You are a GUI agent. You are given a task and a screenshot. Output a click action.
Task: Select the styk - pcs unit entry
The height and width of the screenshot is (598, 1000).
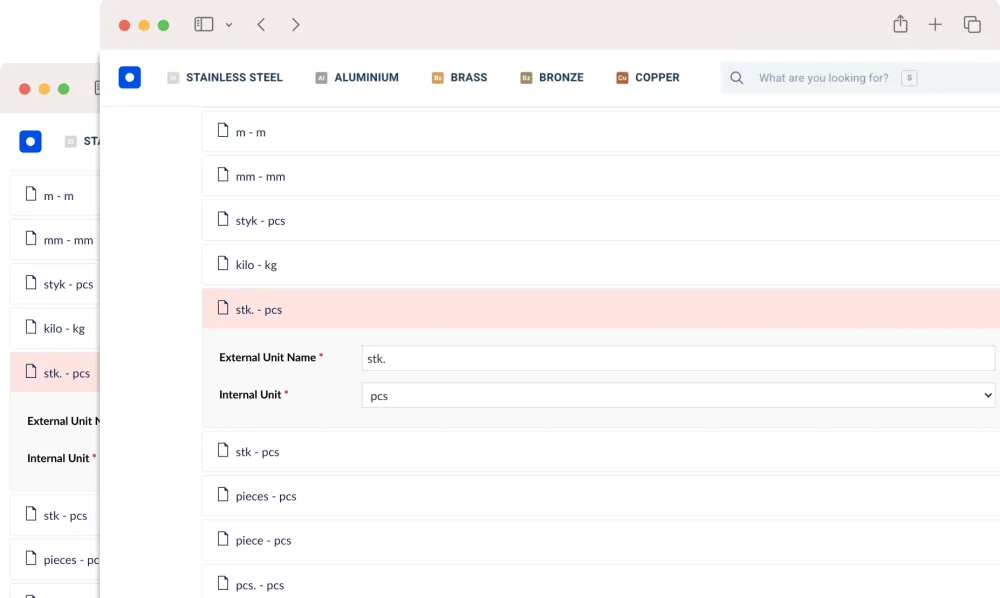(263, 220)
